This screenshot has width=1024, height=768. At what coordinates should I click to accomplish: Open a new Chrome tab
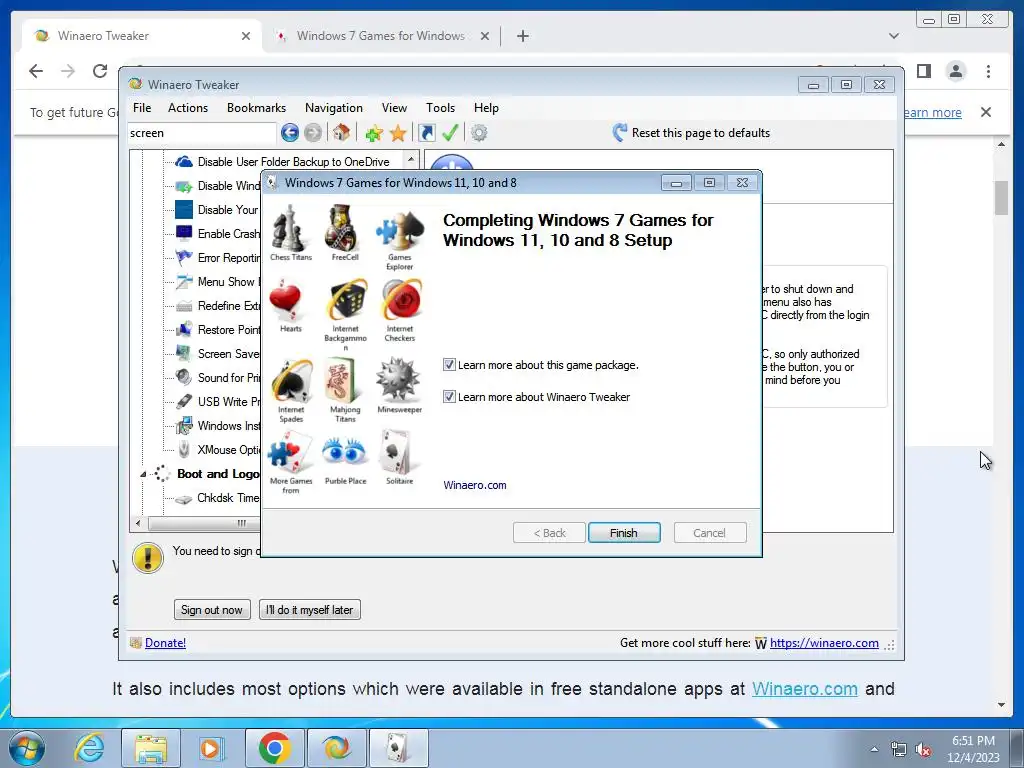(x=522, y=36)
